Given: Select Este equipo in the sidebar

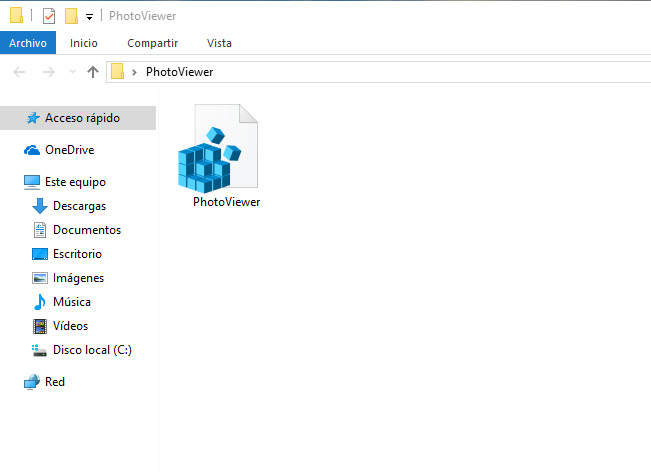Looking at the screenshot, I should [75, 182].
